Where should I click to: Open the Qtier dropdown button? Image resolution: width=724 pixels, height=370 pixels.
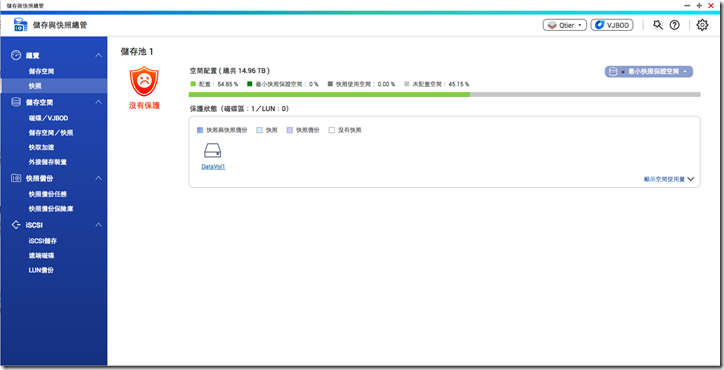(x=565, y=25)
